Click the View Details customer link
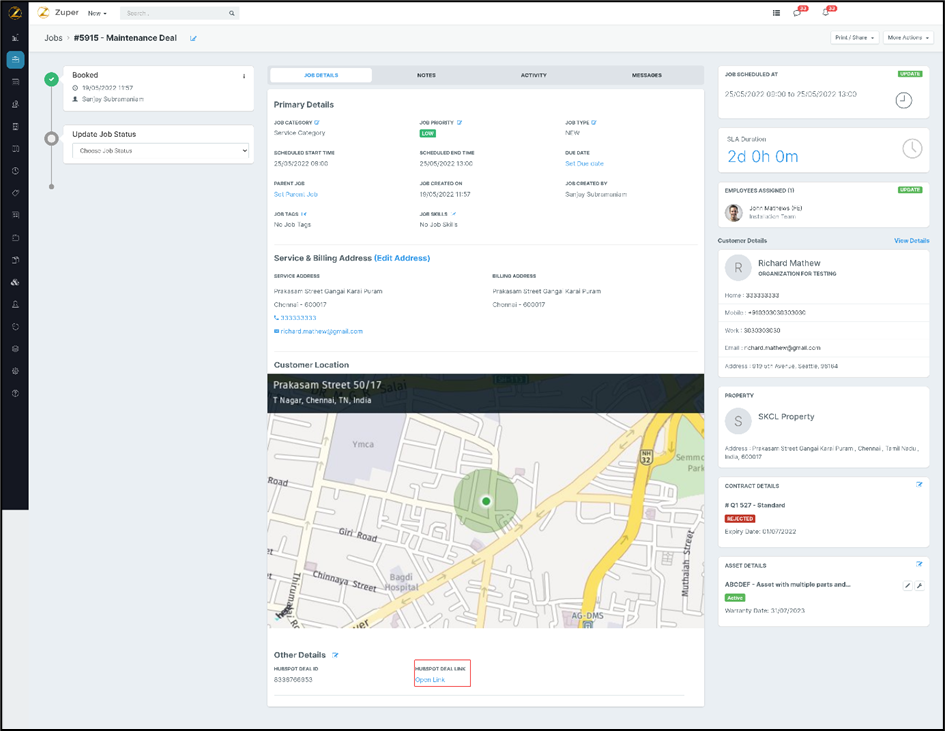 tap(911, 241)
